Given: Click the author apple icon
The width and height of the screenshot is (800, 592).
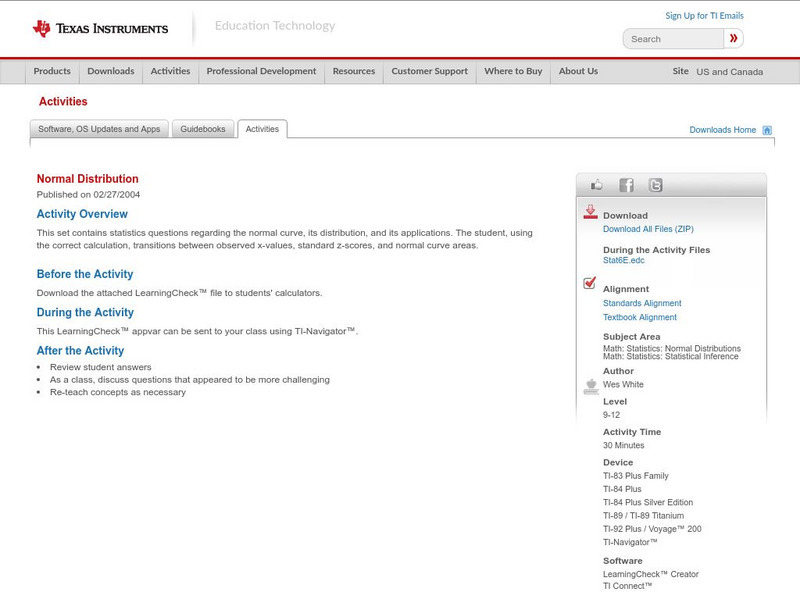Looking at the screenshot, I should coord(590,385).
